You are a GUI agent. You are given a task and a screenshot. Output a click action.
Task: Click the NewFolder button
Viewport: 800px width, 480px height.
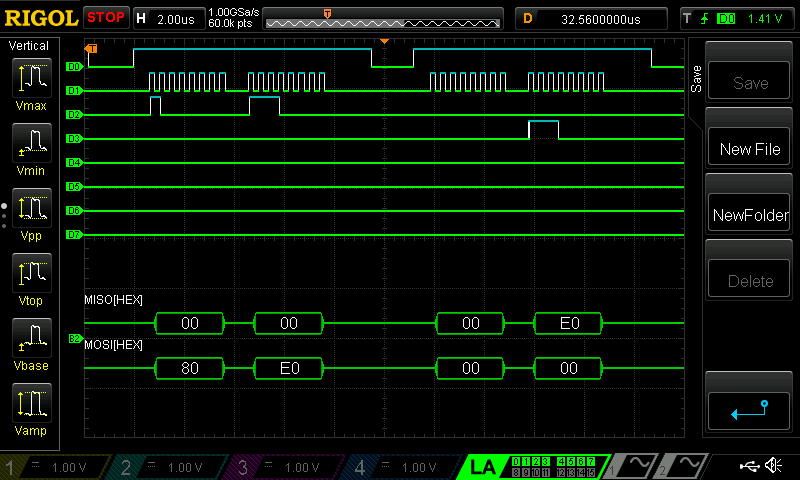point(749,213)
